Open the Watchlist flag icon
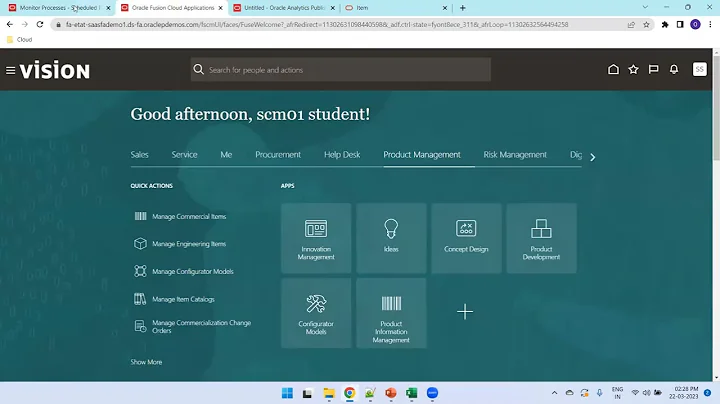The image size is (720, 404). click(653, 69)
